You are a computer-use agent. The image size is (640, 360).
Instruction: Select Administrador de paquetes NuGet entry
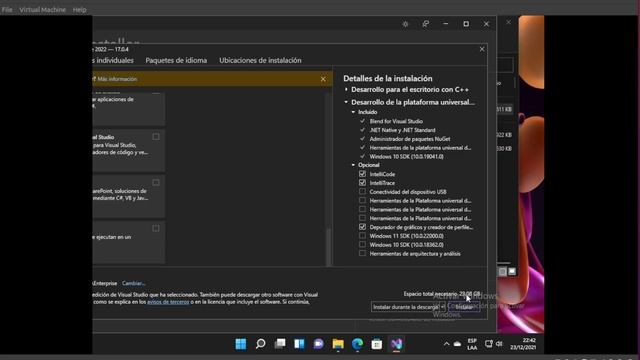410,139
